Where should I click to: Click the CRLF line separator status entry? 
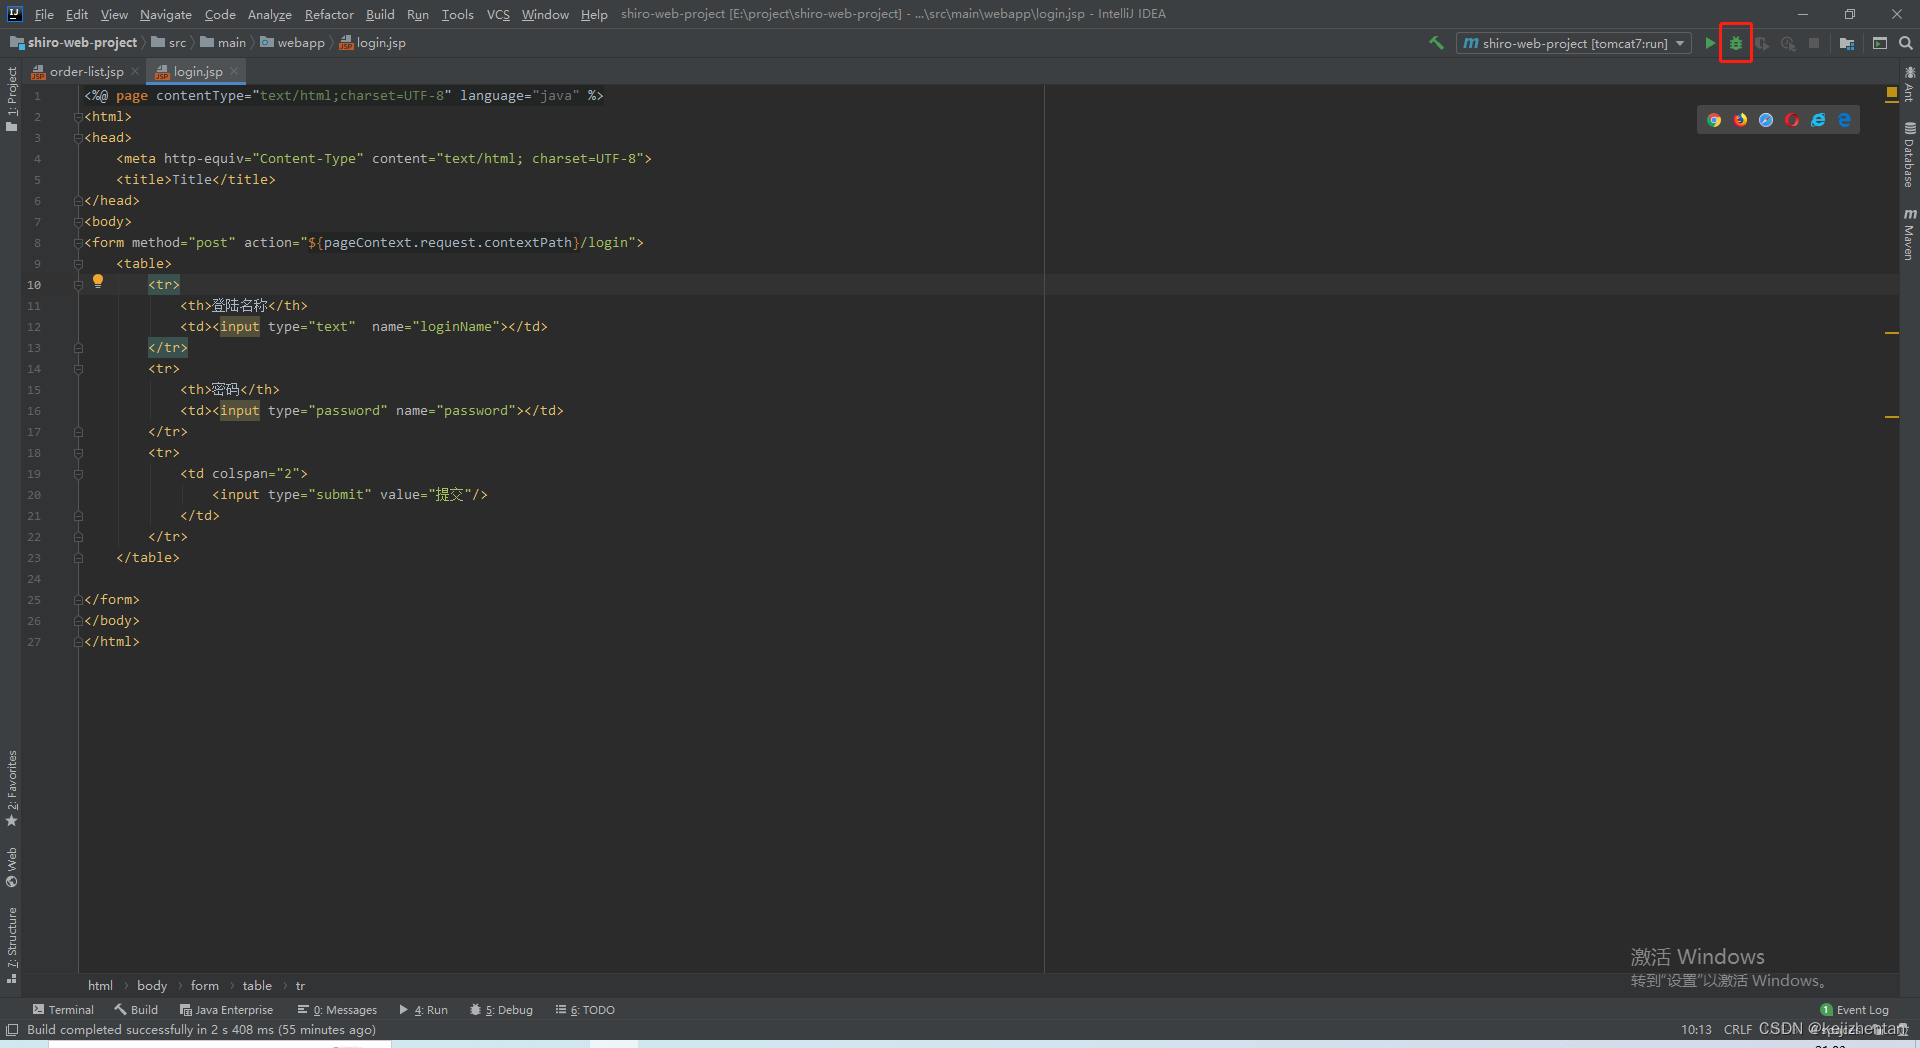[1737, 1030]
